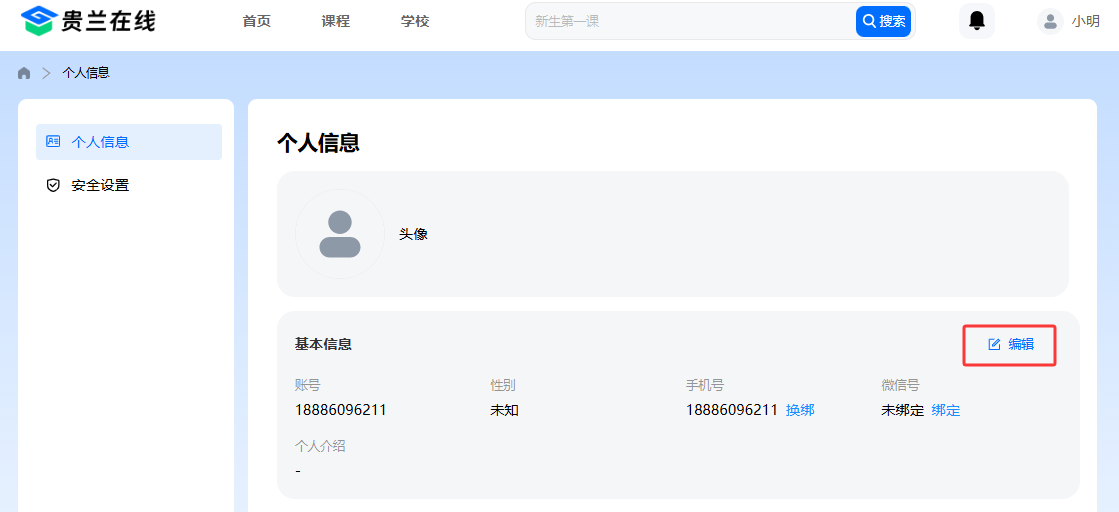Click the 换绑 link beside the phone number
The width and height of the screenshot is (1119, 512).
[800, 410]
